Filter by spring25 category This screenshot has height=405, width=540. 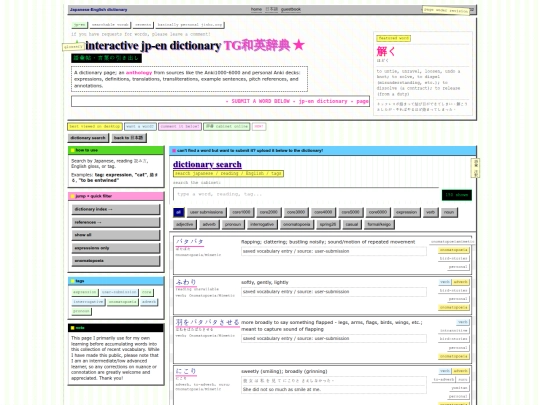(x=328, y=225)
